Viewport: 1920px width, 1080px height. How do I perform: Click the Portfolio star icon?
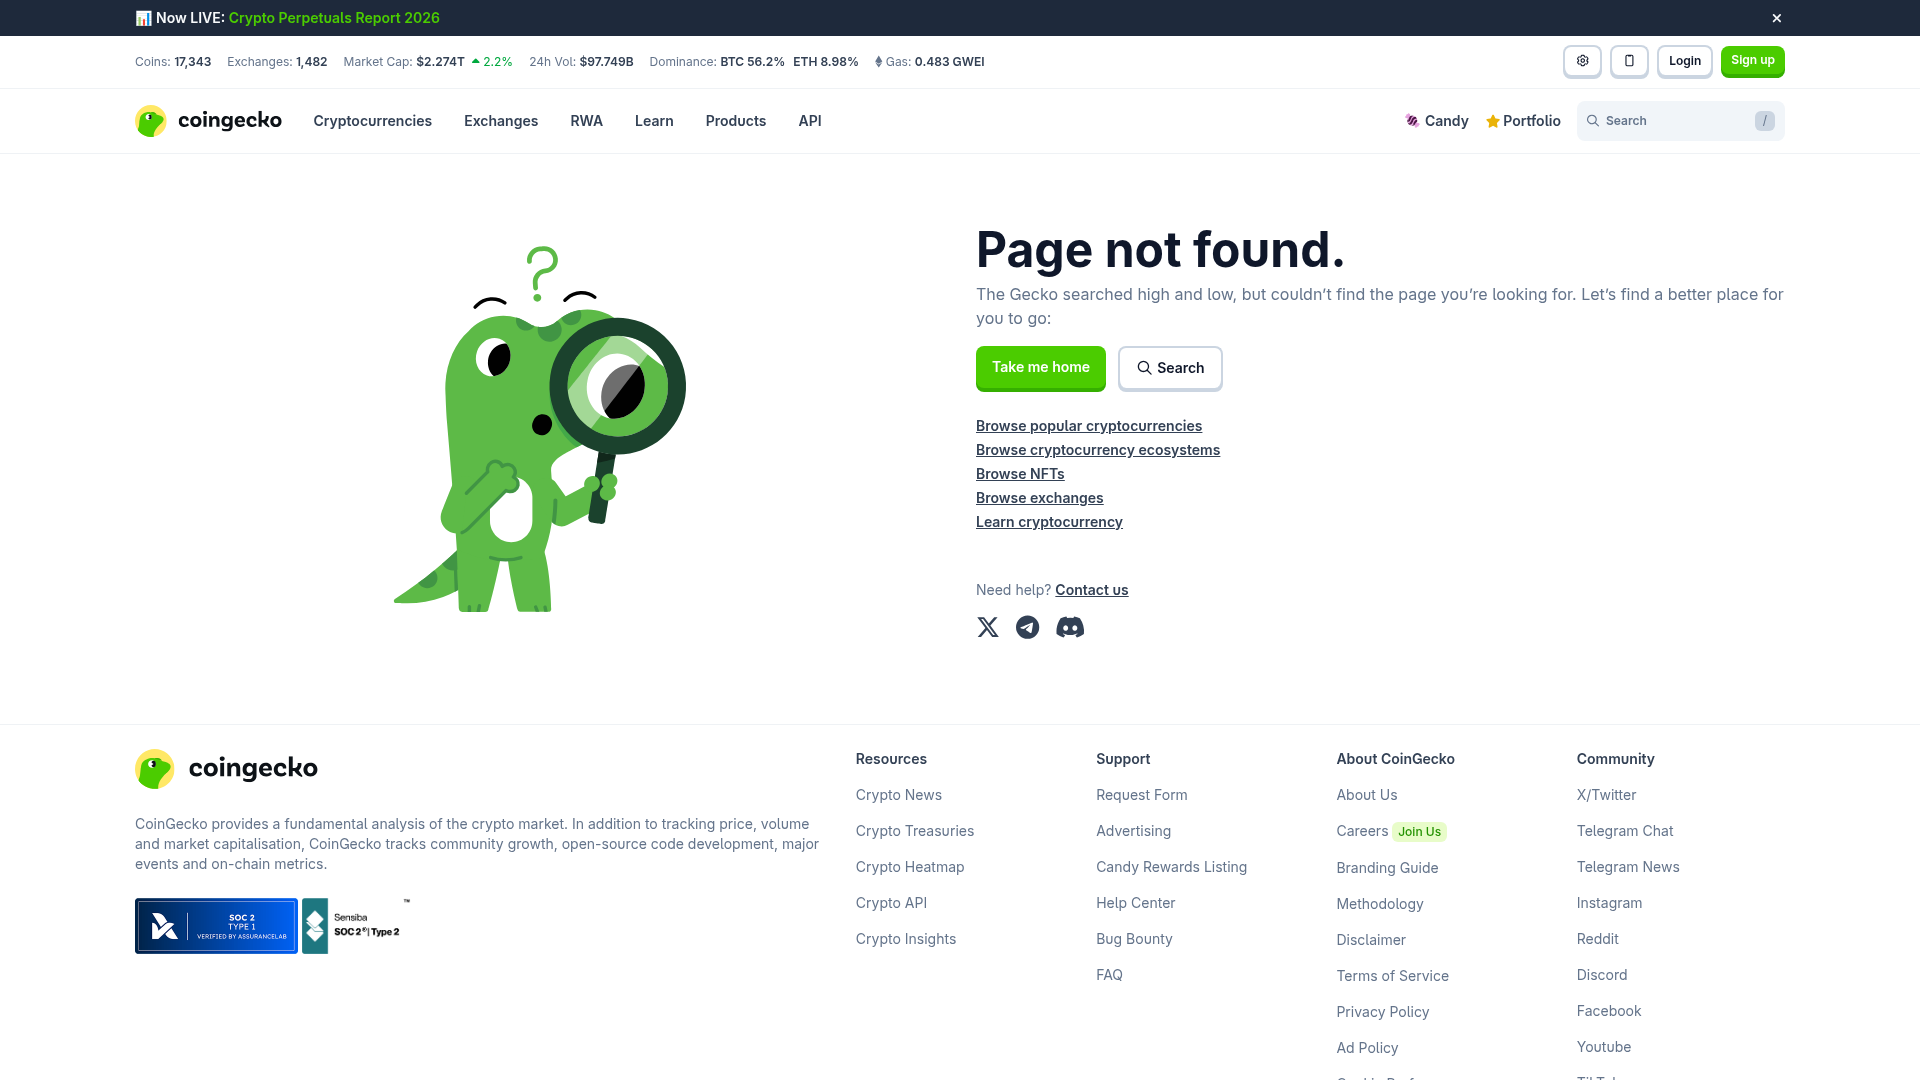tap(1493, 121)
